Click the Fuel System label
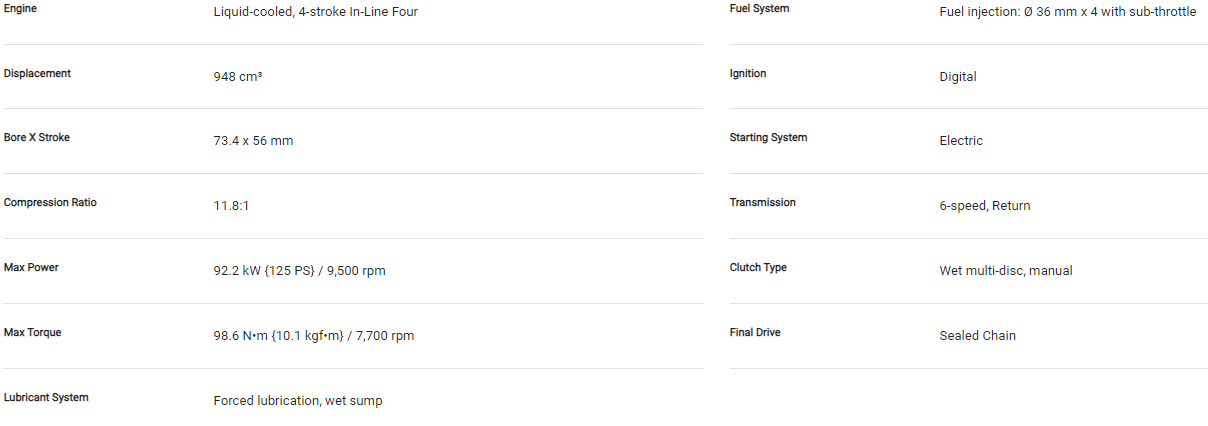1208x426 pixels. tap(759, 8)
